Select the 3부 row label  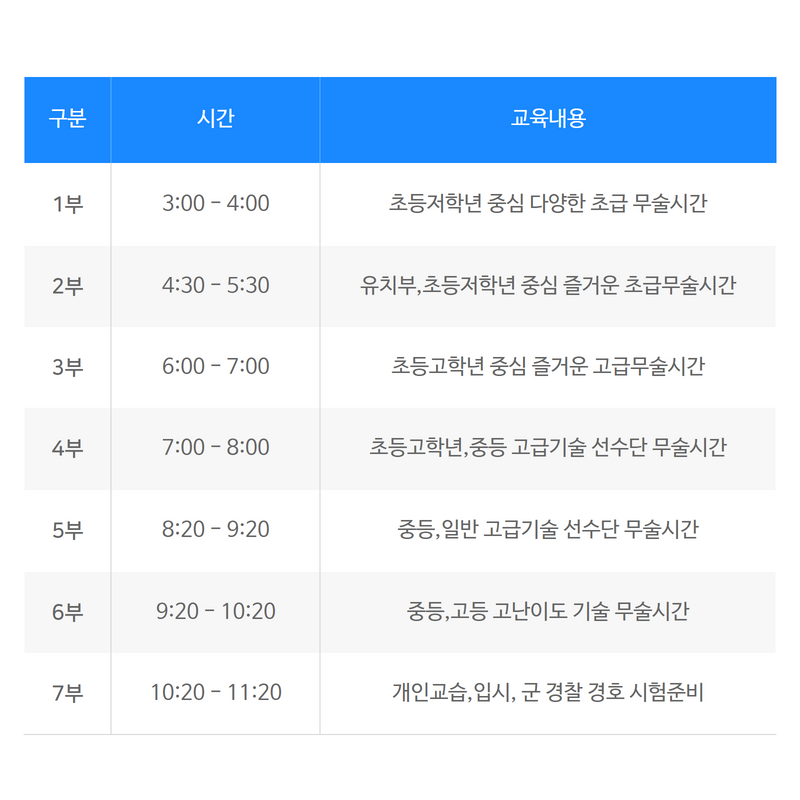67,367
